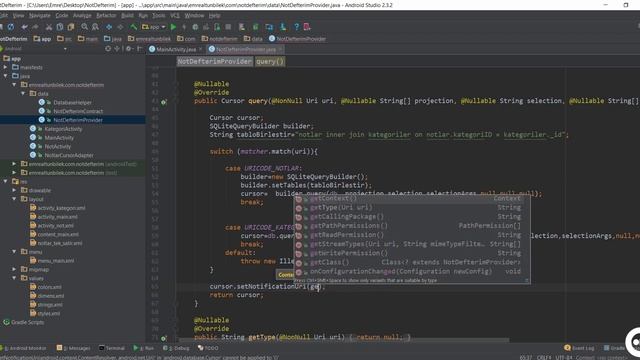The height and width of the screenshot is (360, 640).
Task: Click override gutter icon beside getType method
Action: (164, 338)
